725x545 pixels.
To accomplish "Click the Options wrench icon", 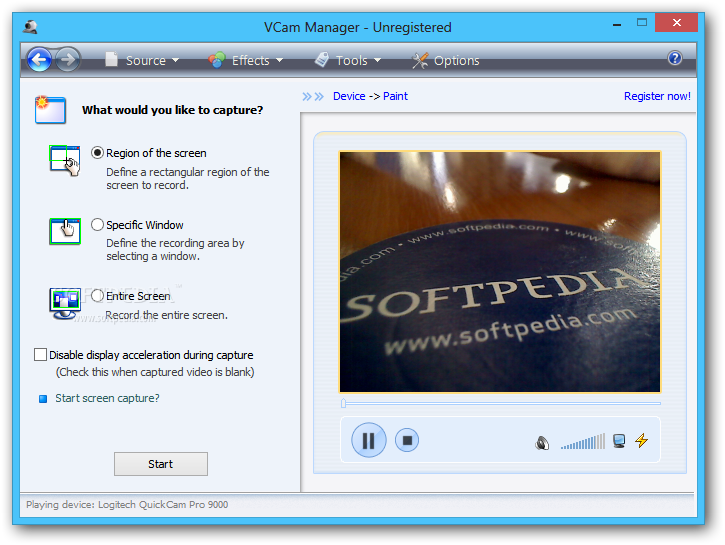I will tap(420, 60).
